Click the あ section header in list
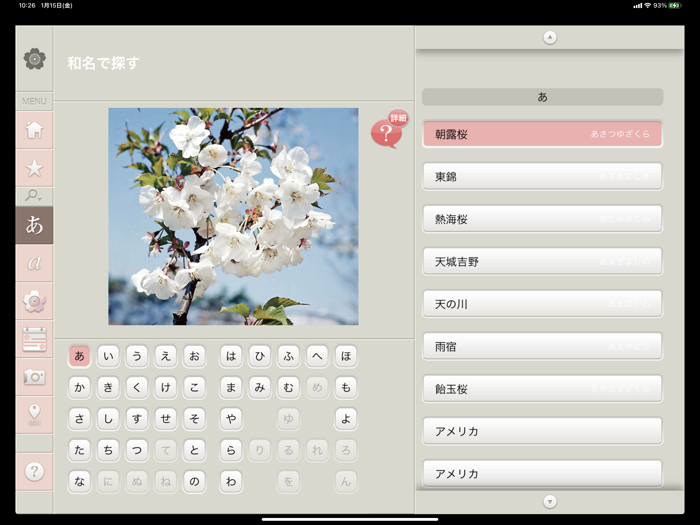 point(542,97)
